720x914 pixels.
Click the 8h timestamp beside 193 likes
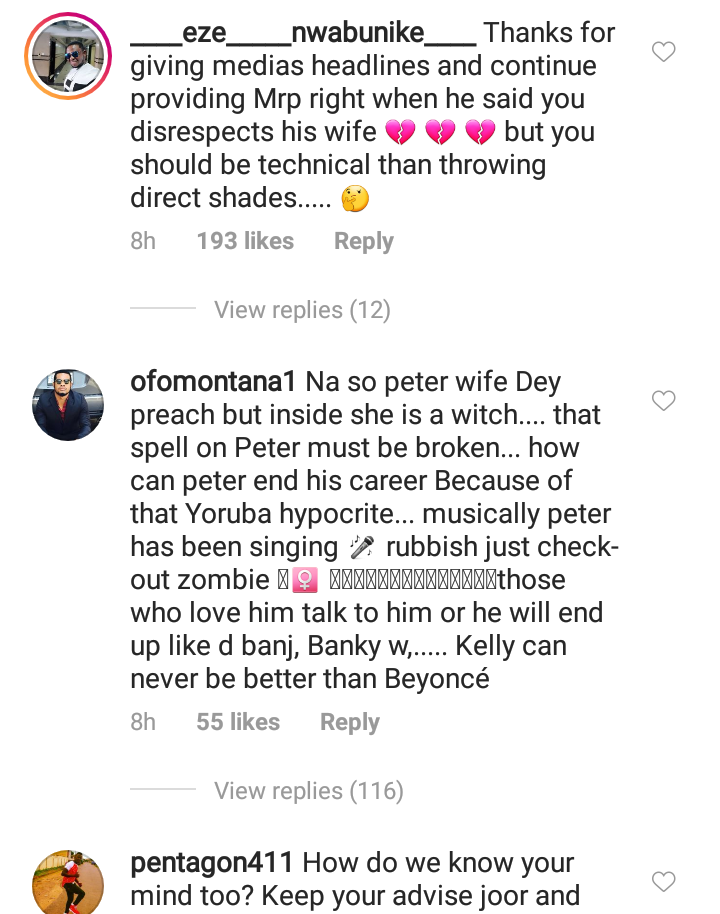(143, 241)
